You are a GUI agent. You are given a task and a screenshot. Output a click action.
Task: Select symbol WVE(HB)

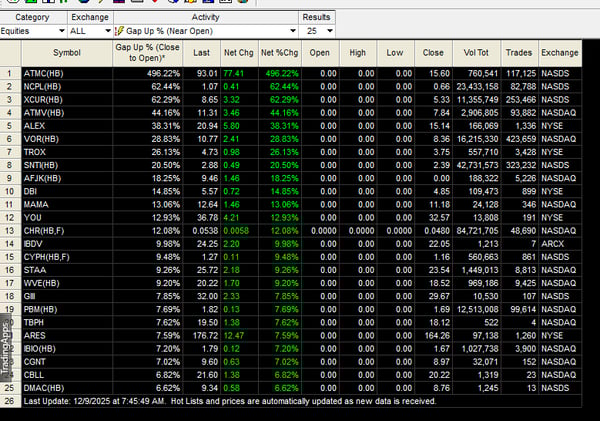pos(42,283)
